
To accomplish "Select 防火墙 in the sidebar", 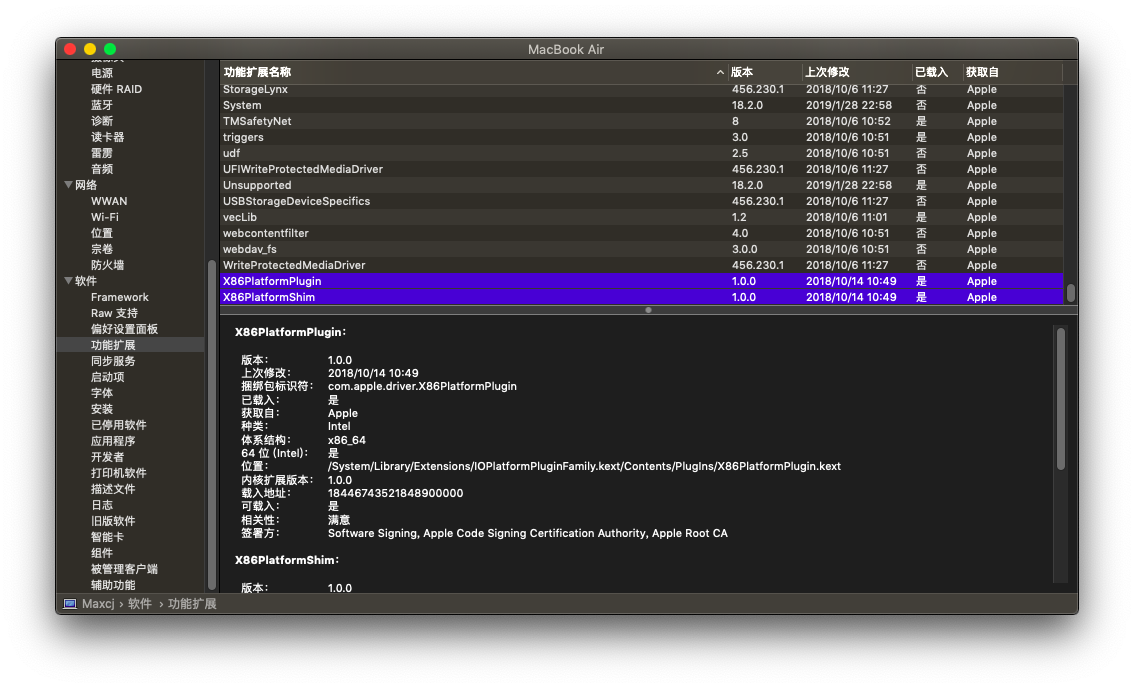I will (108, 265).
